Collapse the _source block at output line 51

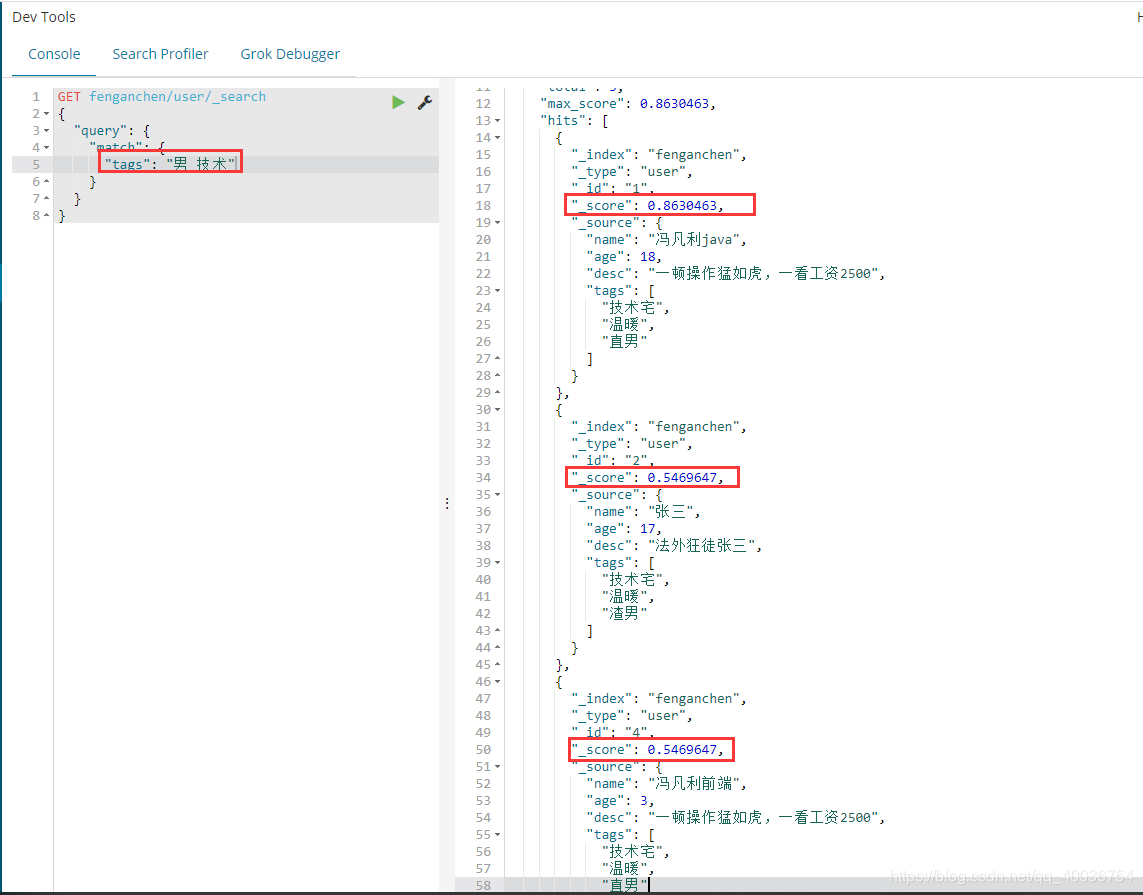click(497, 767)
